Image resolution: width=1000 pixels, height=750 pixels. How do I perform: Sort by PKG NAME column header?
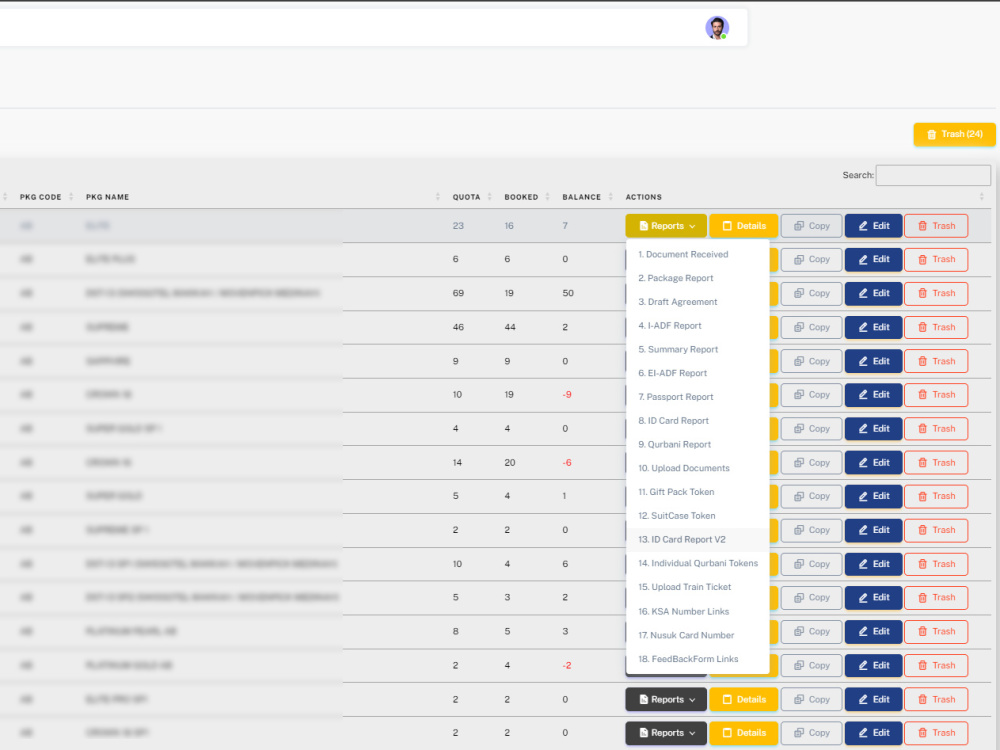pyautogui.click(x=107, y=197)
